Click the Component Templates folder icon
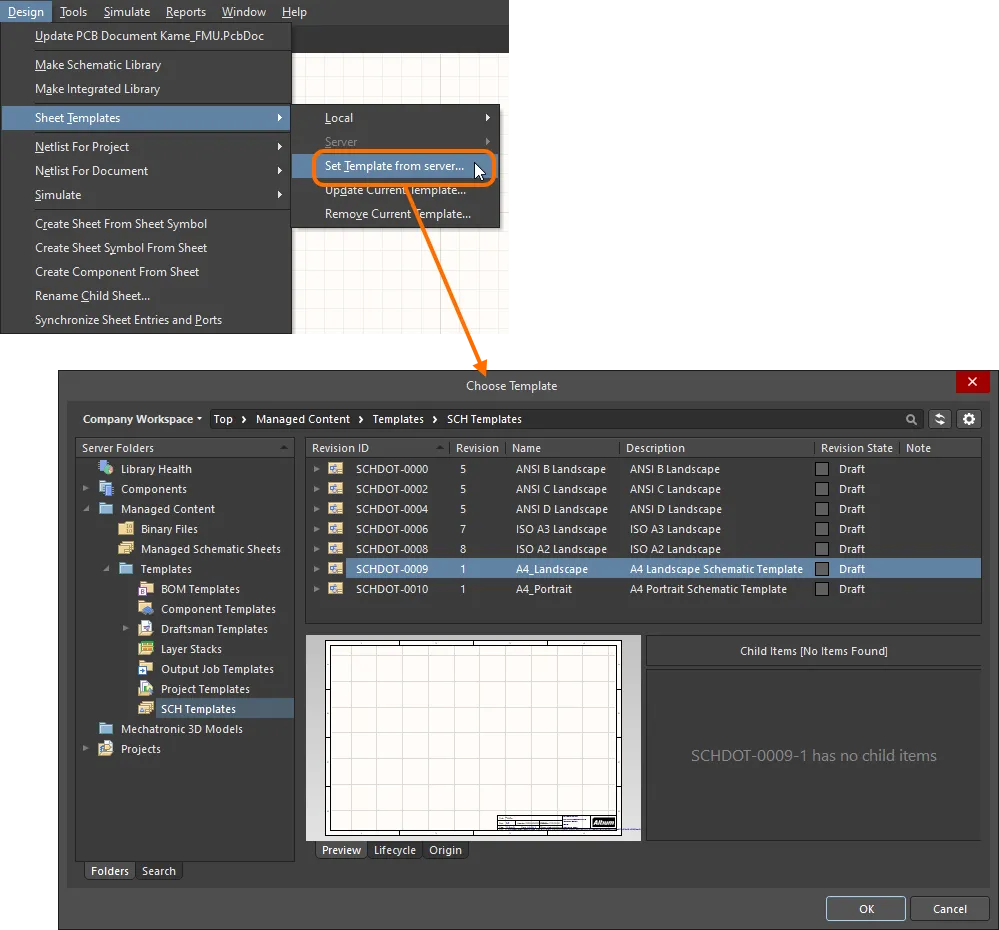The height and width of the screenshot is (930, 999). pyautogui.click(x=146, y=608)
